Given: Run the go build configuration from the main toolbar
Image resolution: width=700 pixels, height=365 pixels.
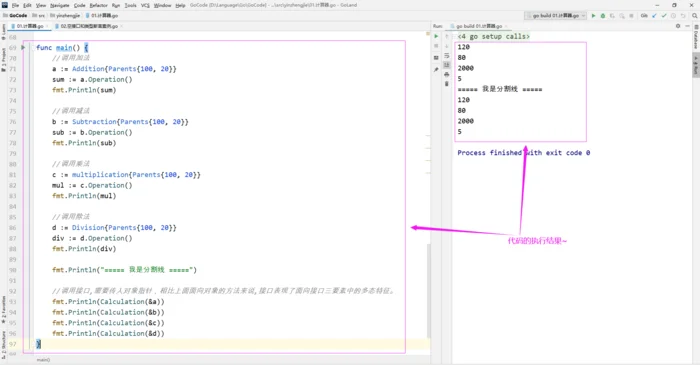Looking at the screenshot, I should 593,16.
